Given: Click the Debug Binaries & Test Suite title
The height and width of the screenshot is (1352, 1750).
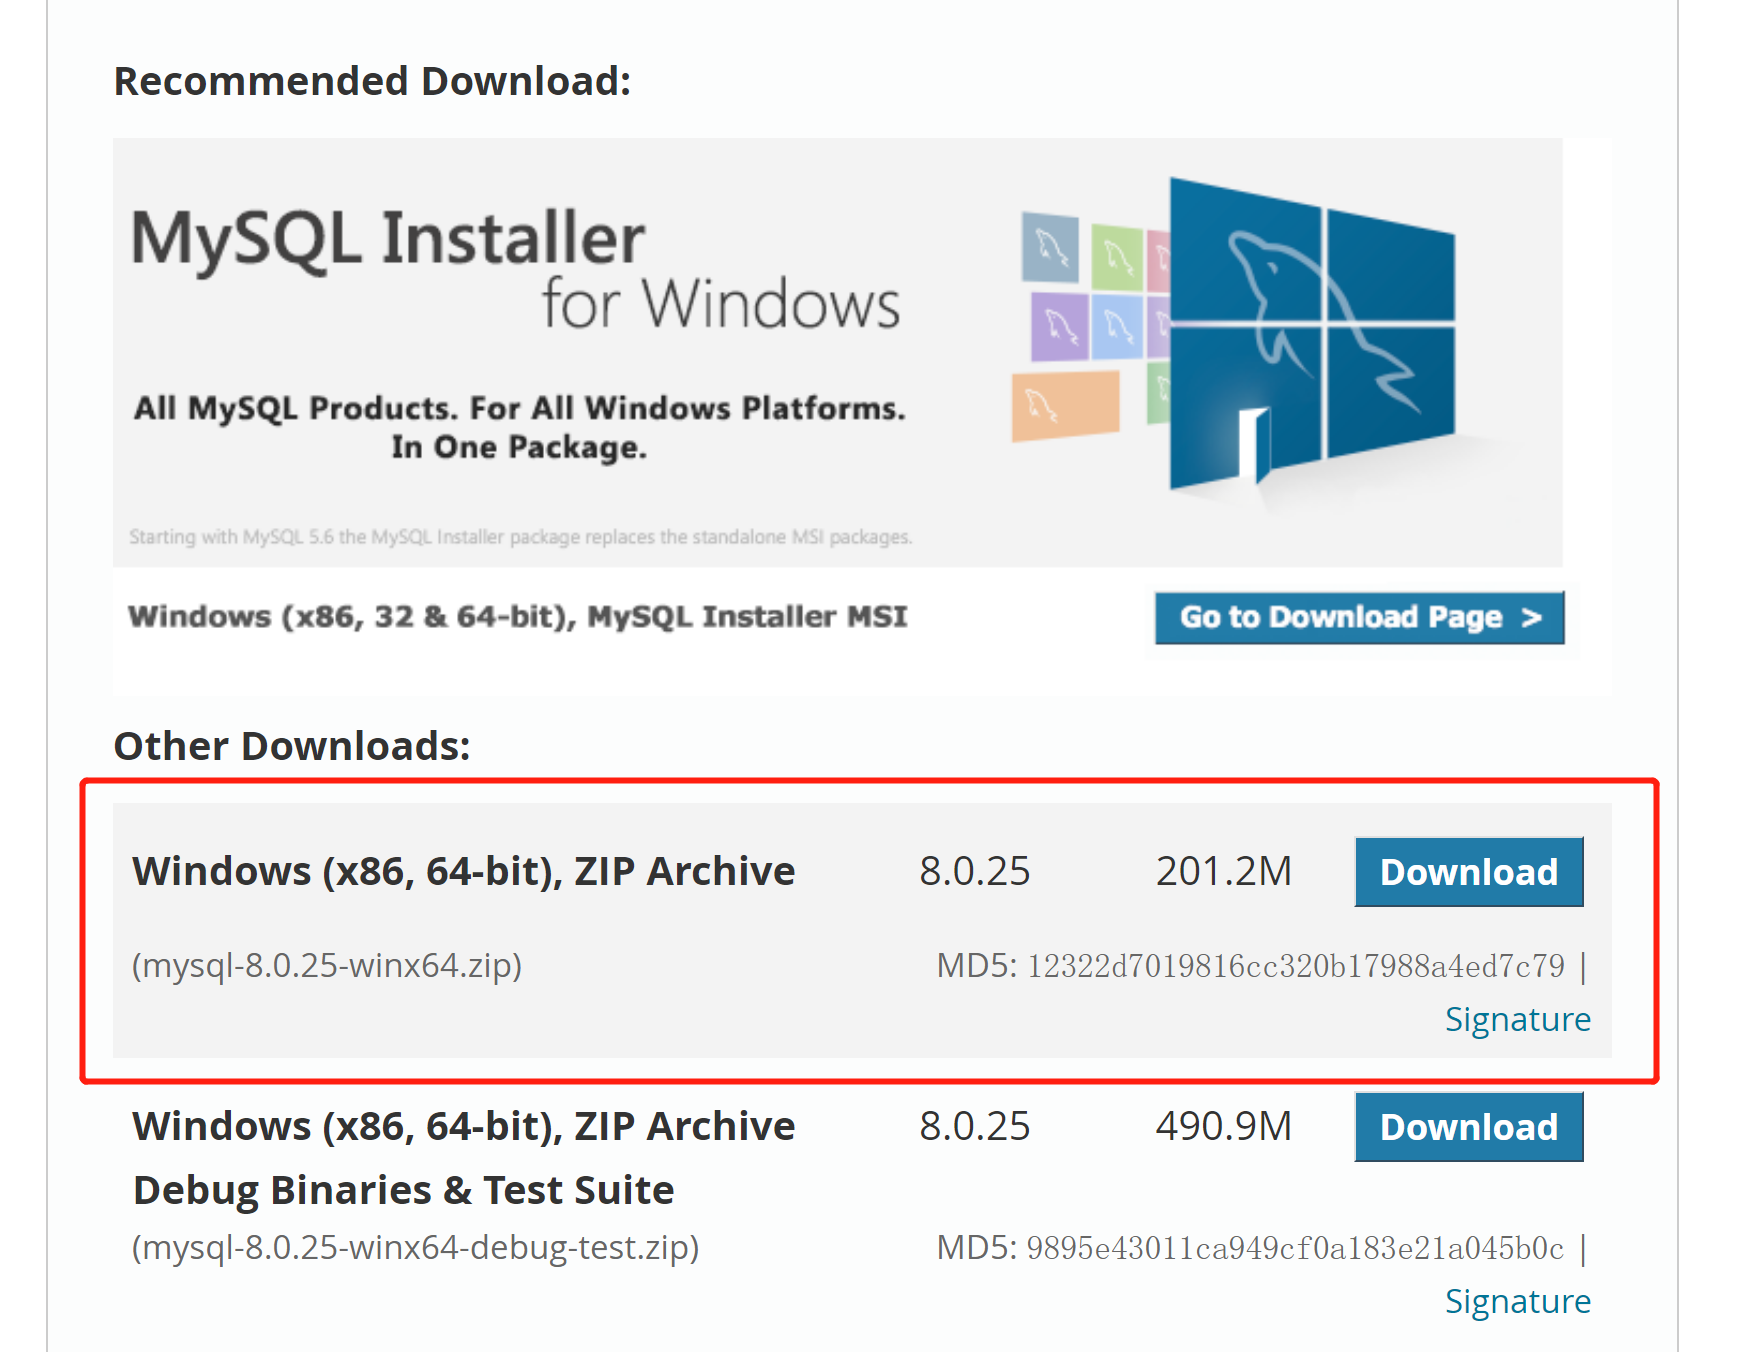Looking at the screenshot, I should [404, 1190].
